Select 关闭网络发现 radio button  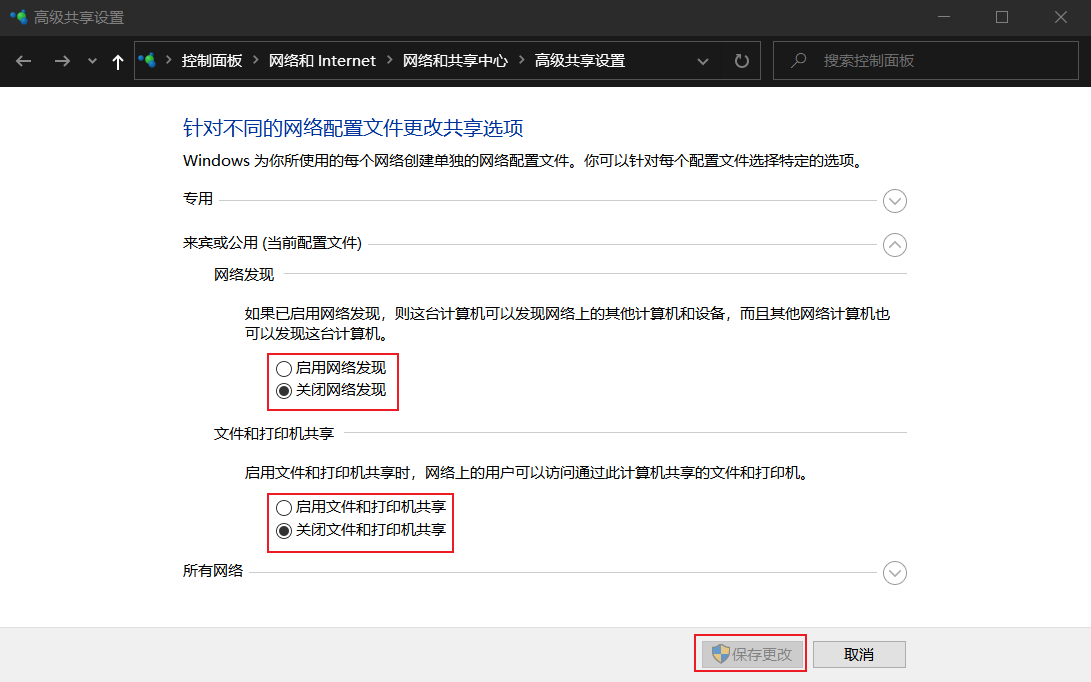pyautogui.click(x=284, y=391)
